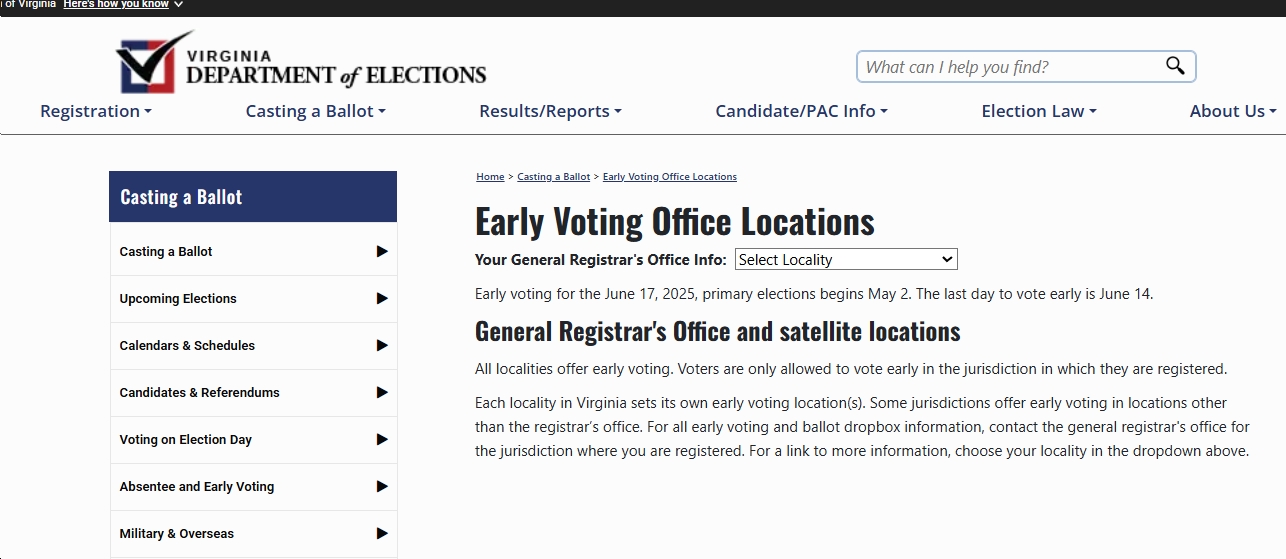Click the magnifying glass search icon
1286x559 pixels.
click(1175, 66)
